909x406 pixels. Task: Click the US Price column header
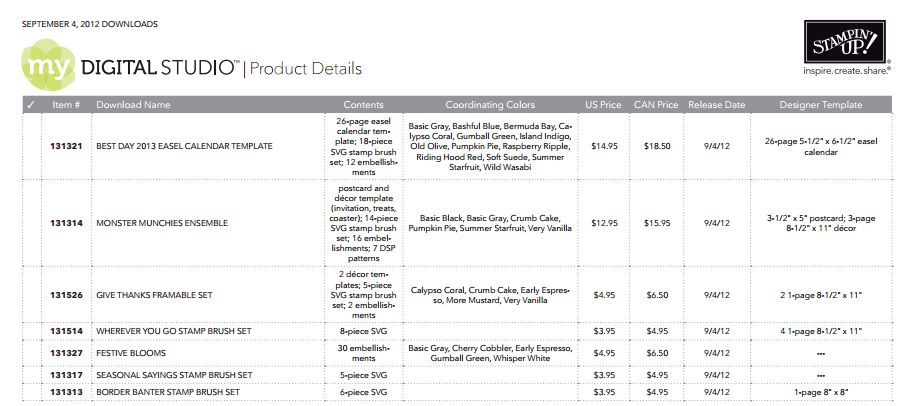tap(604, 104)
